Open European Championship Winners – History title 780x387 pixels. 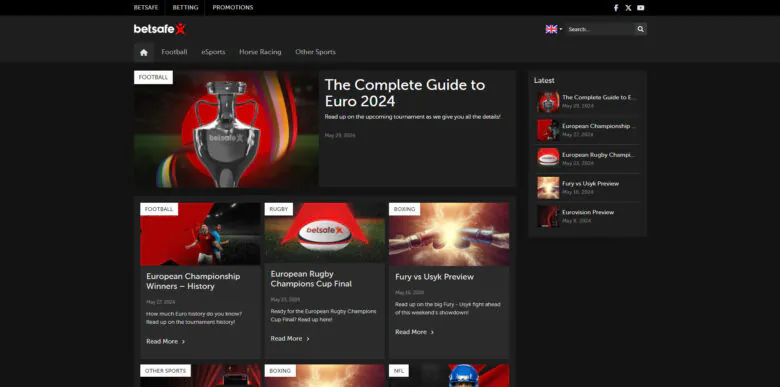click(193, 282)
